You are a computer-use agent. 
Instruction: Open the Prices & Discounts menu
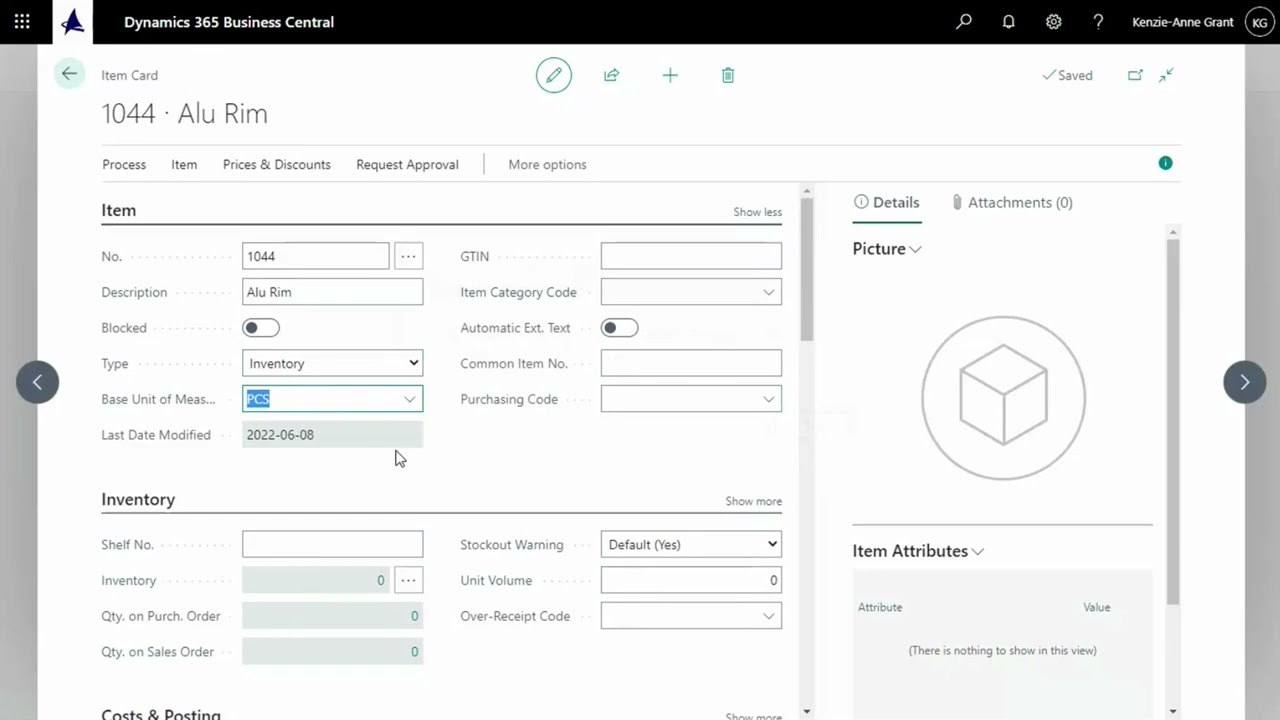[277, 164]
